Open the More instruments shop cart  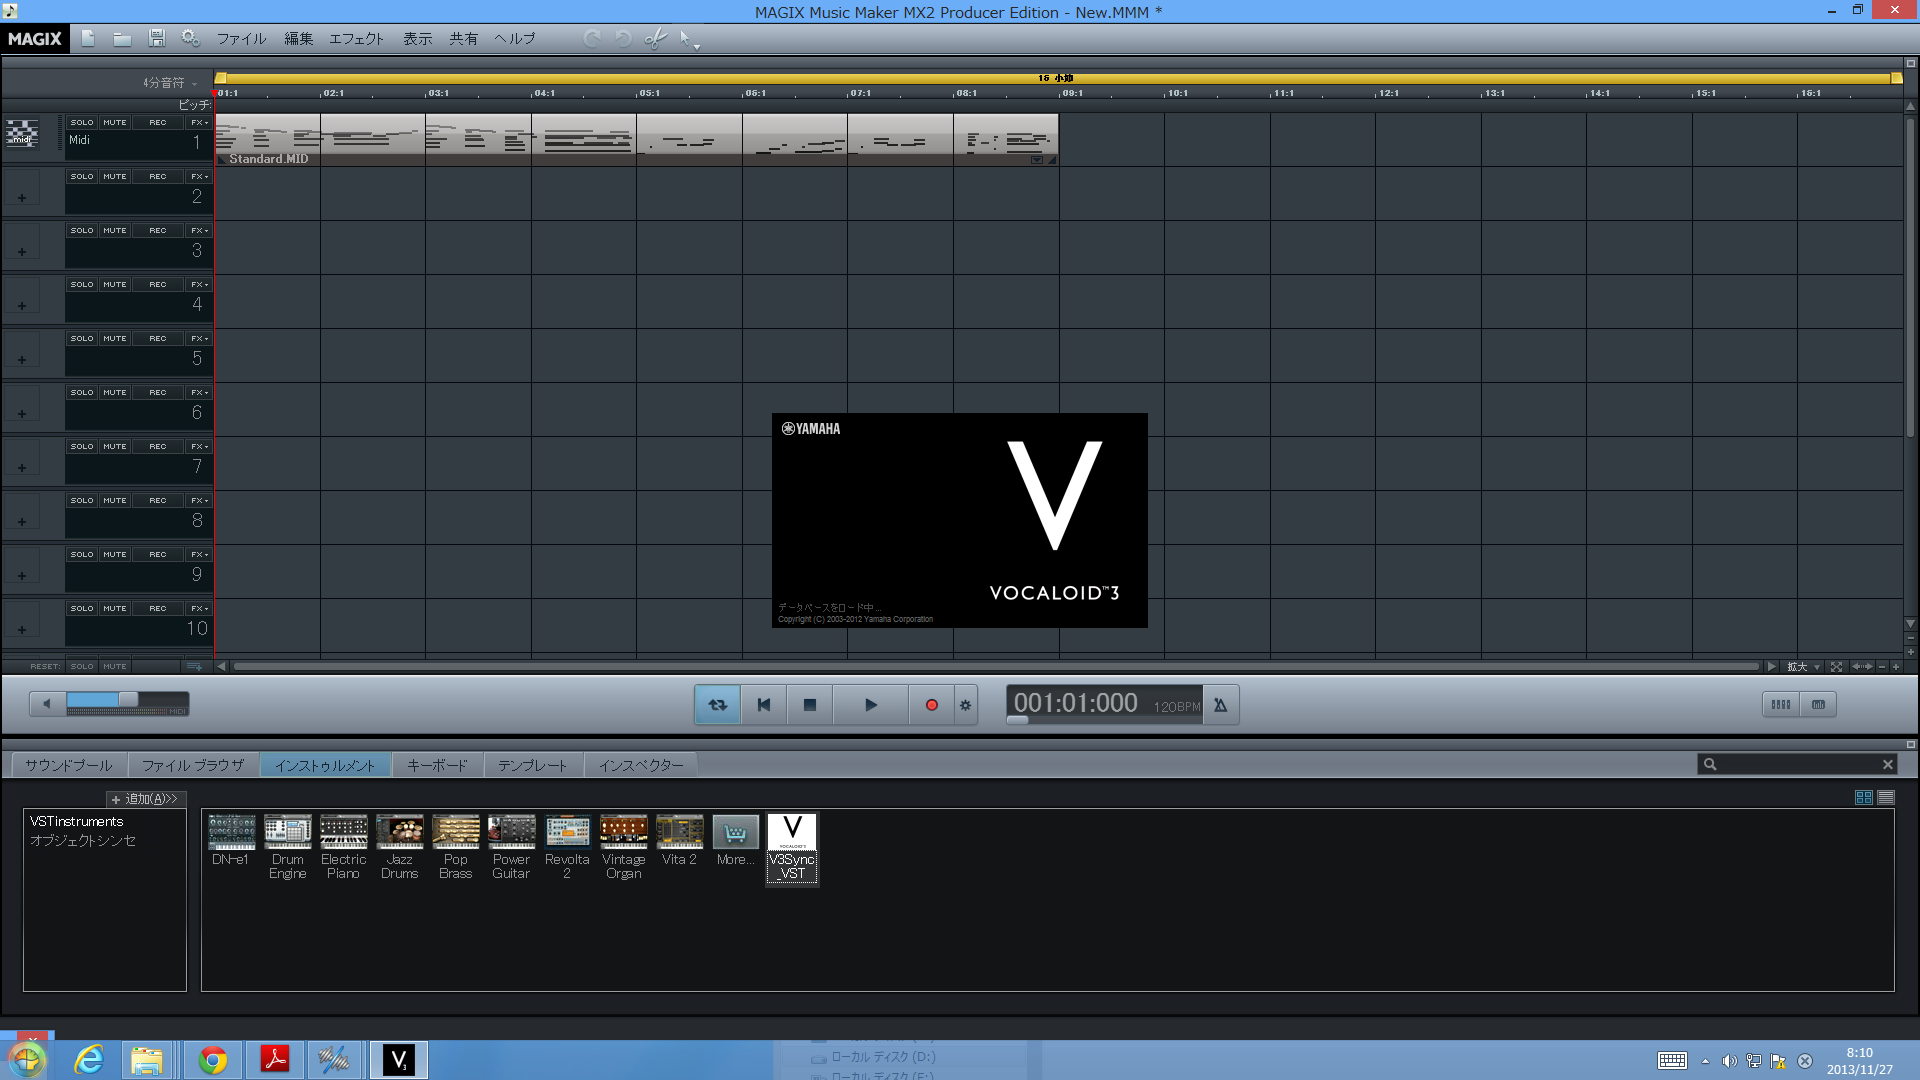[735, 840]
